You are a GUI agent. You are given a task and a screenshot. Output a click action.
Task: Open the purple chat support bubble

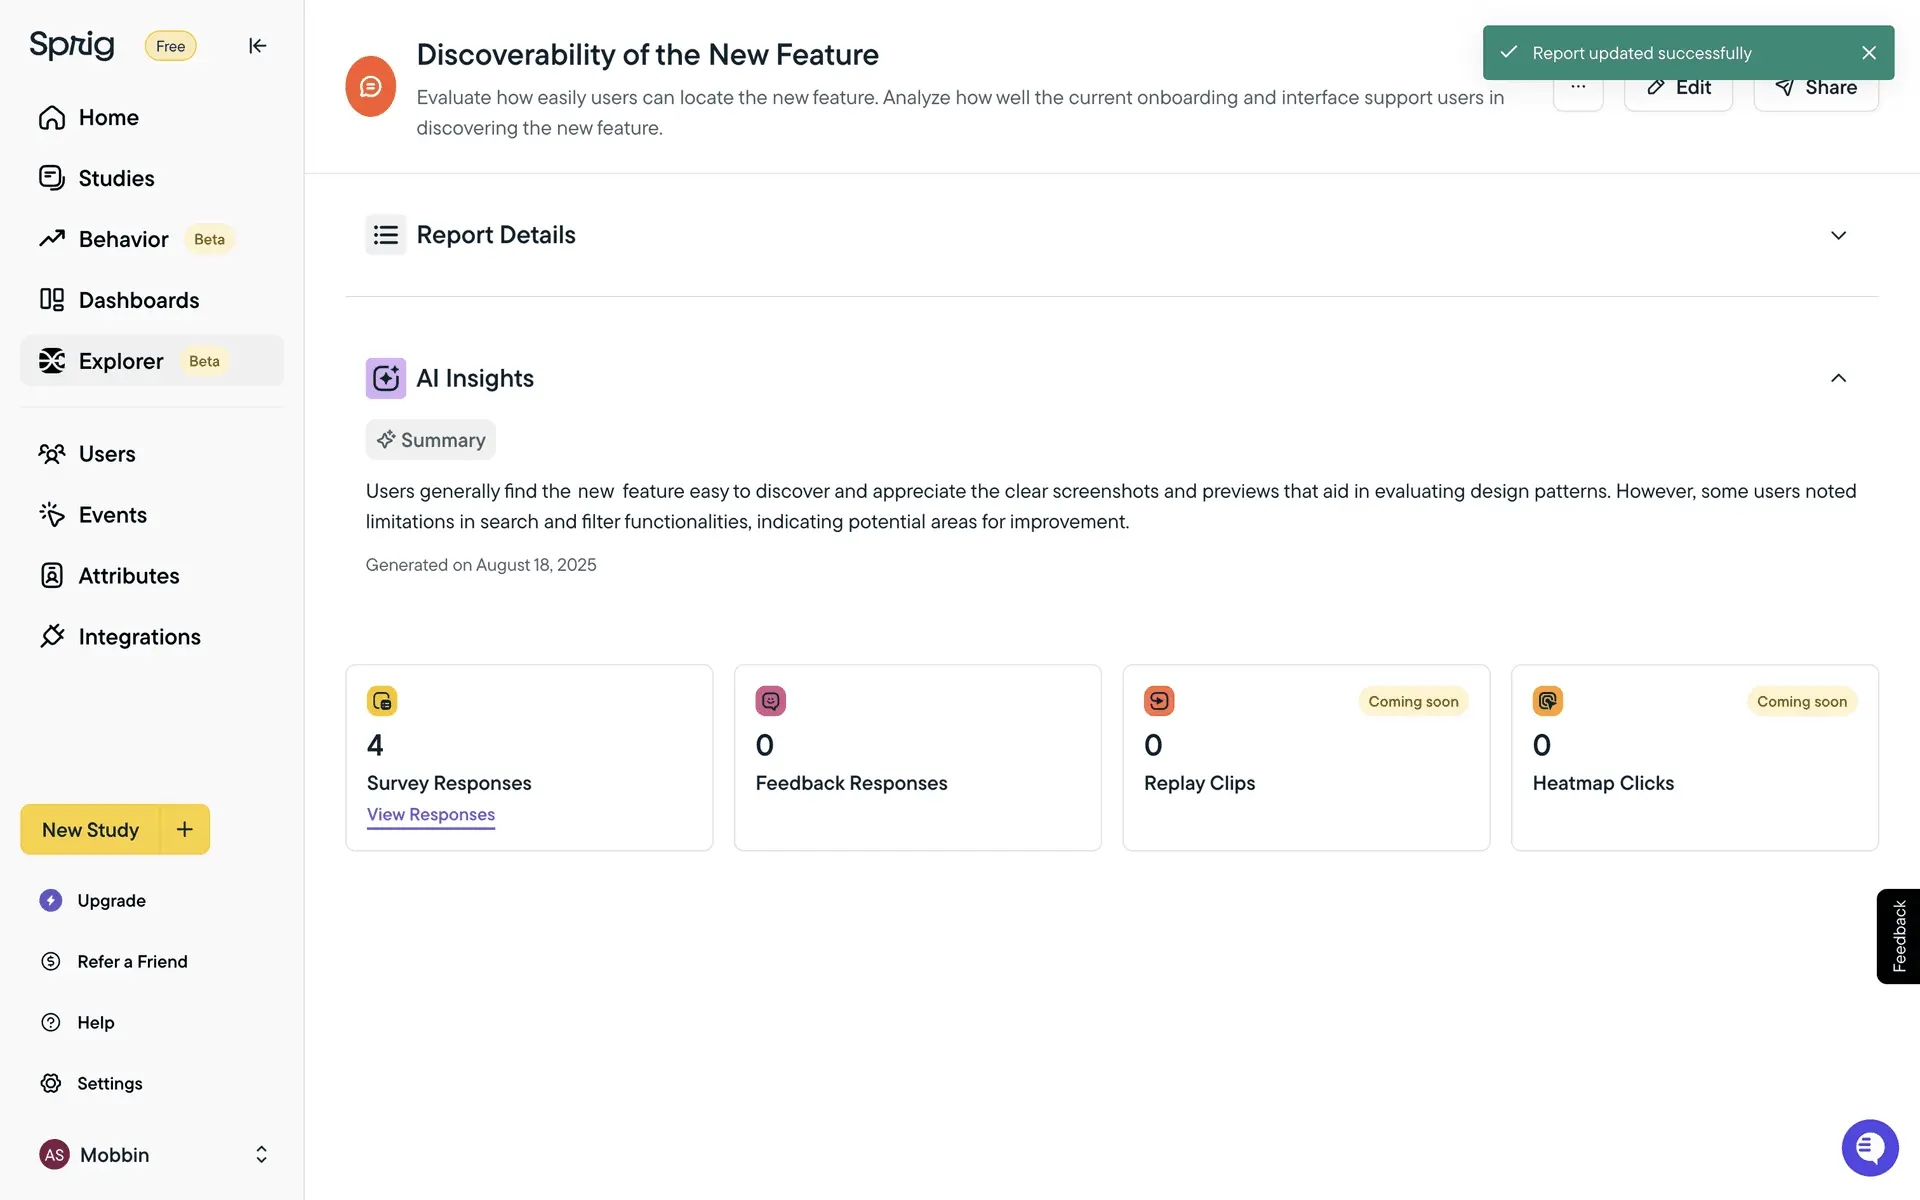pos(1869,1147)
